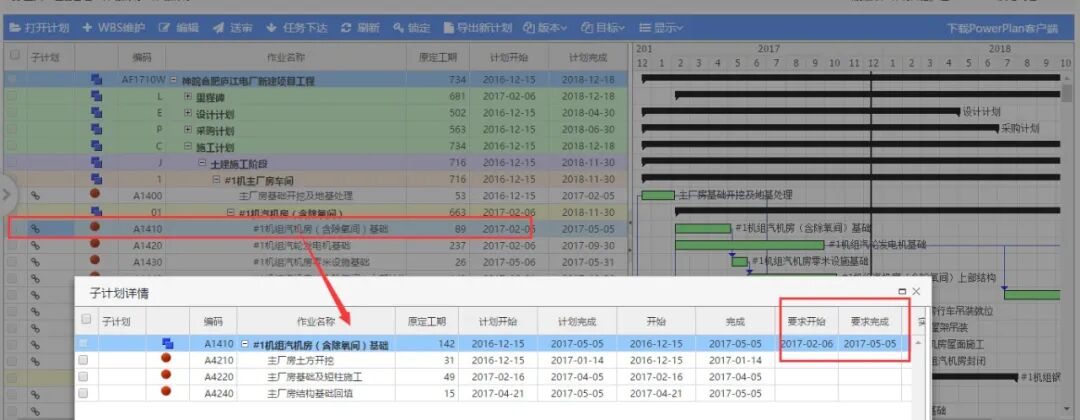Image resolution: width=1080 pixels, height=420 pixels.
Task: Click WBS icon in 里程碑 row
Action: click(x=96, y=96)
